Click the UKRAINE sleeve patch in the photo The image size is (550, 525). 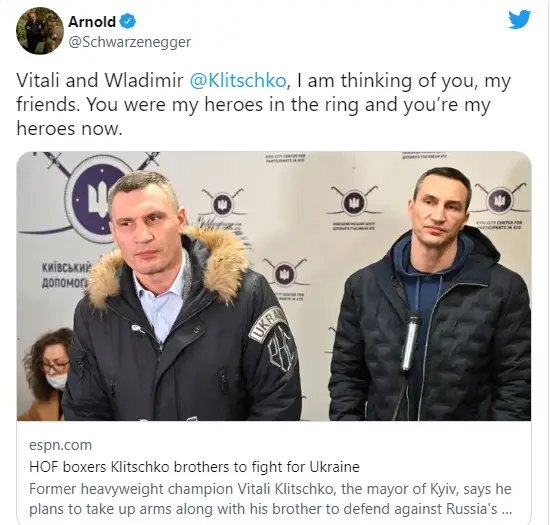[x=268, y=324]
